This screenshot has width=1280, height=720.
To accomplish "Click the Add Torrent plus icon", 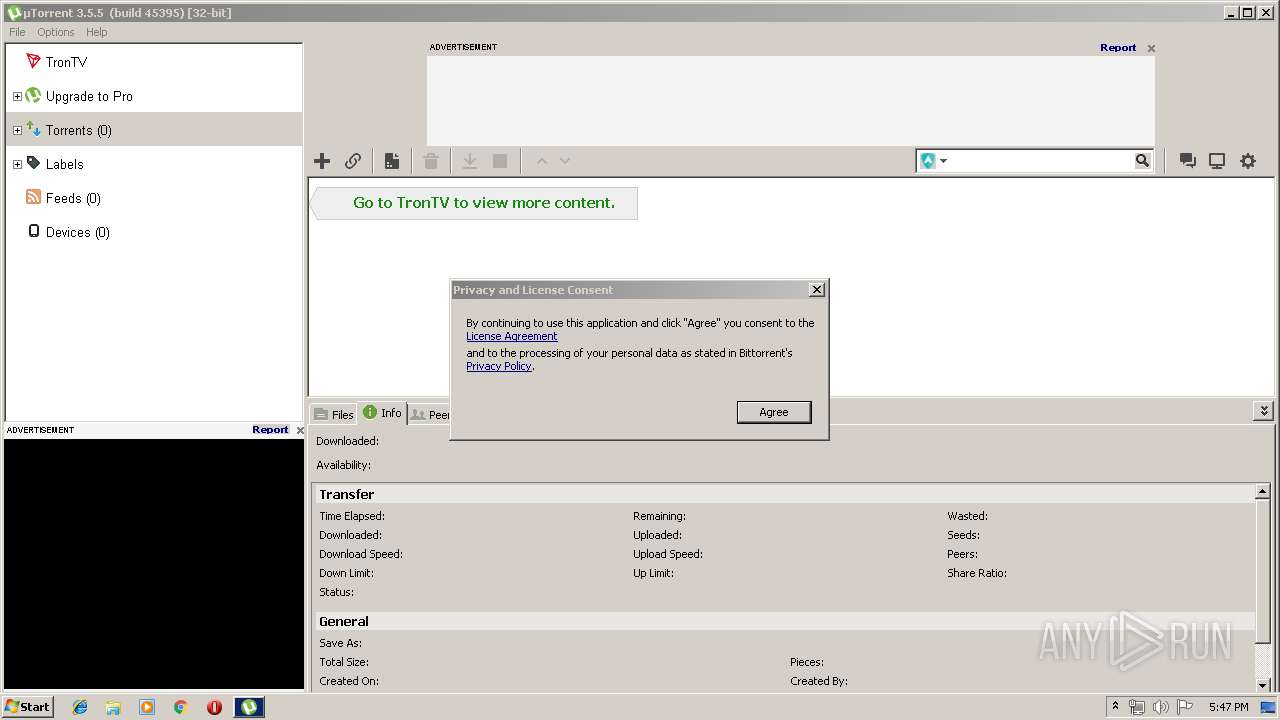I will tap(322, 161).
